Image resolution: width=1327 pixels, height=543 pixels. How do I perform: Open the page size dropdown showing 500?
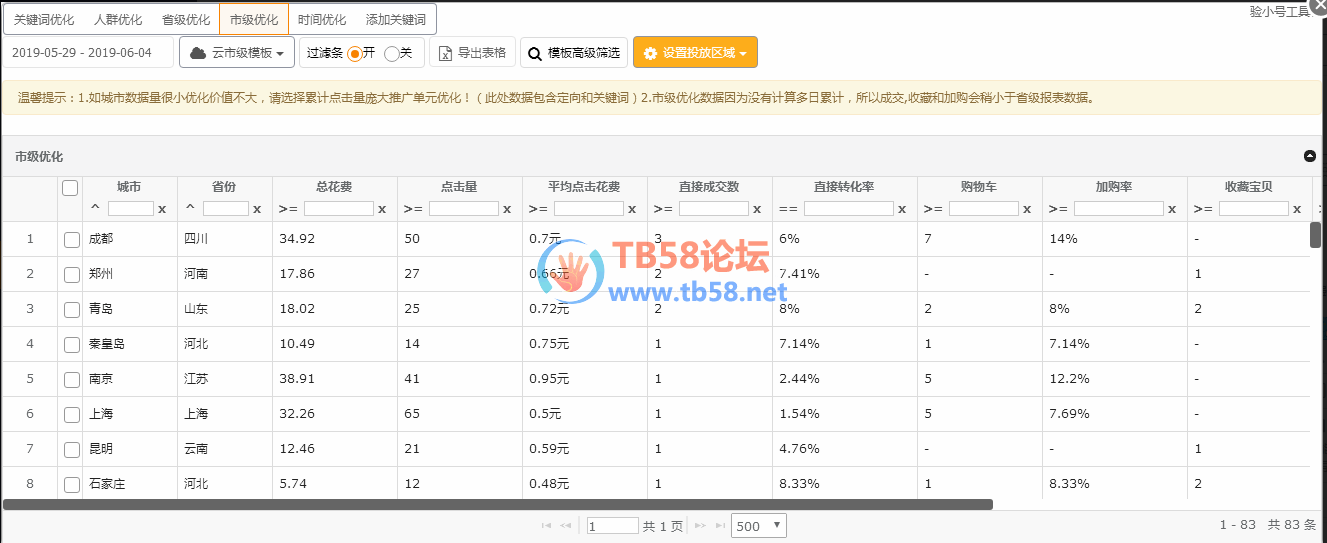pyautogui.click(x=759, y=525)
